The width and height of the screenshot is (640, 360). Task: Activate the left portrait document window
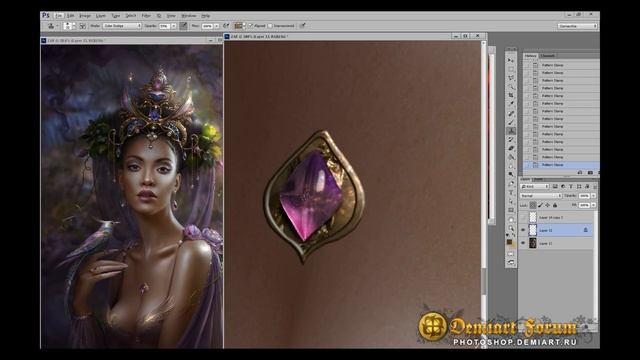131,40
